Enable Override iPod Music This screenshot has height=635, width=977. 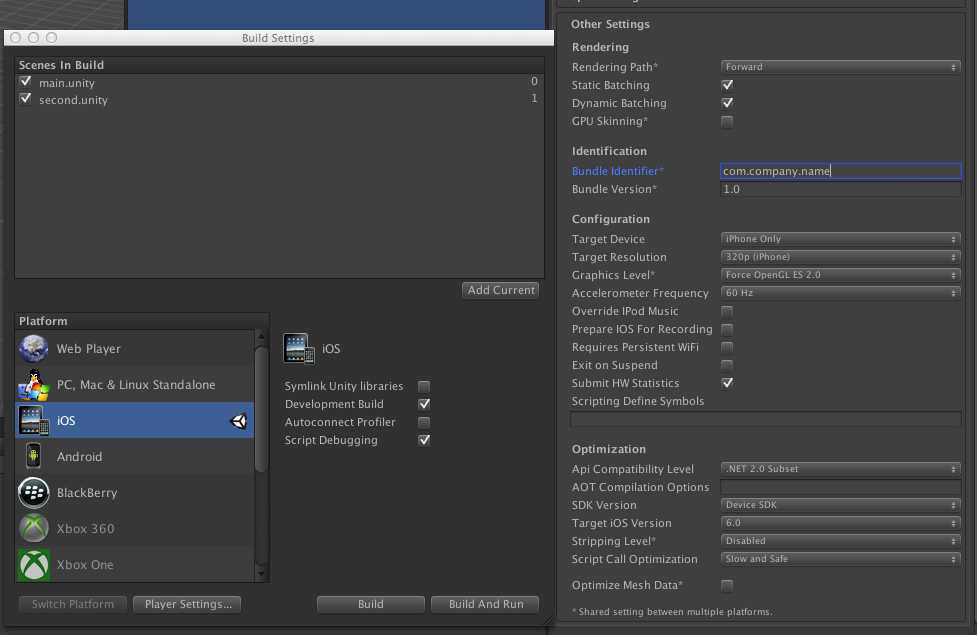[x=727, y=311]
